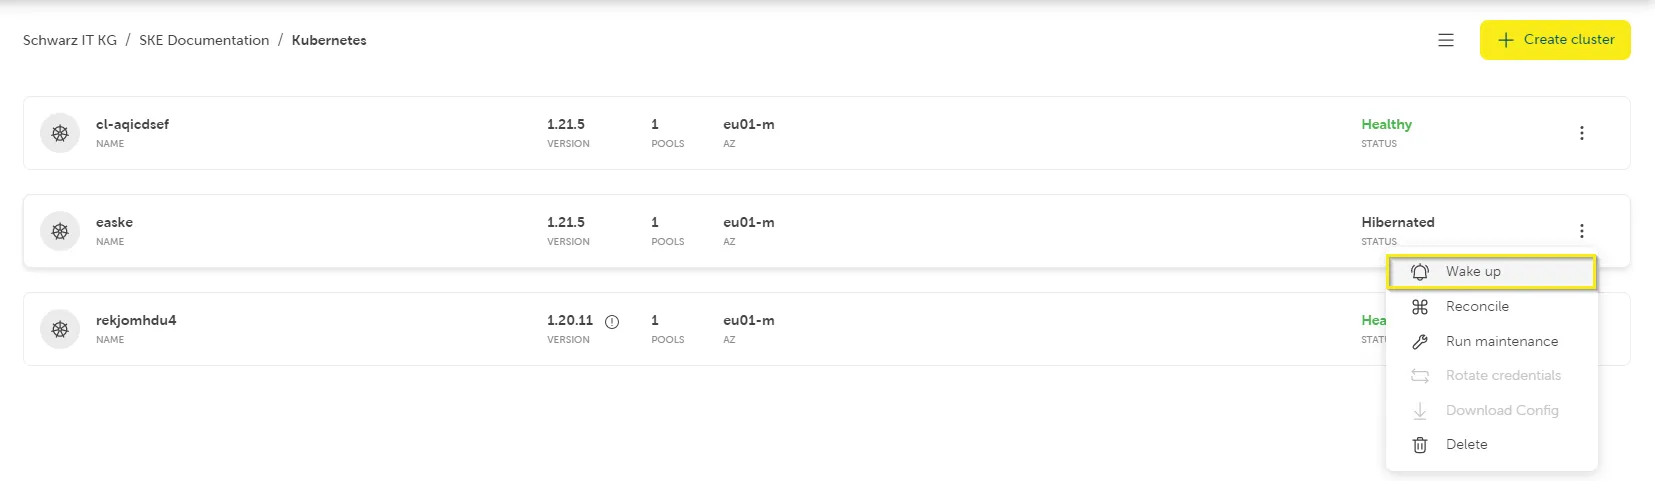Click the trash icon in the context menu
Viewport: 1655px width, 481px height.
coord(1420,445)
